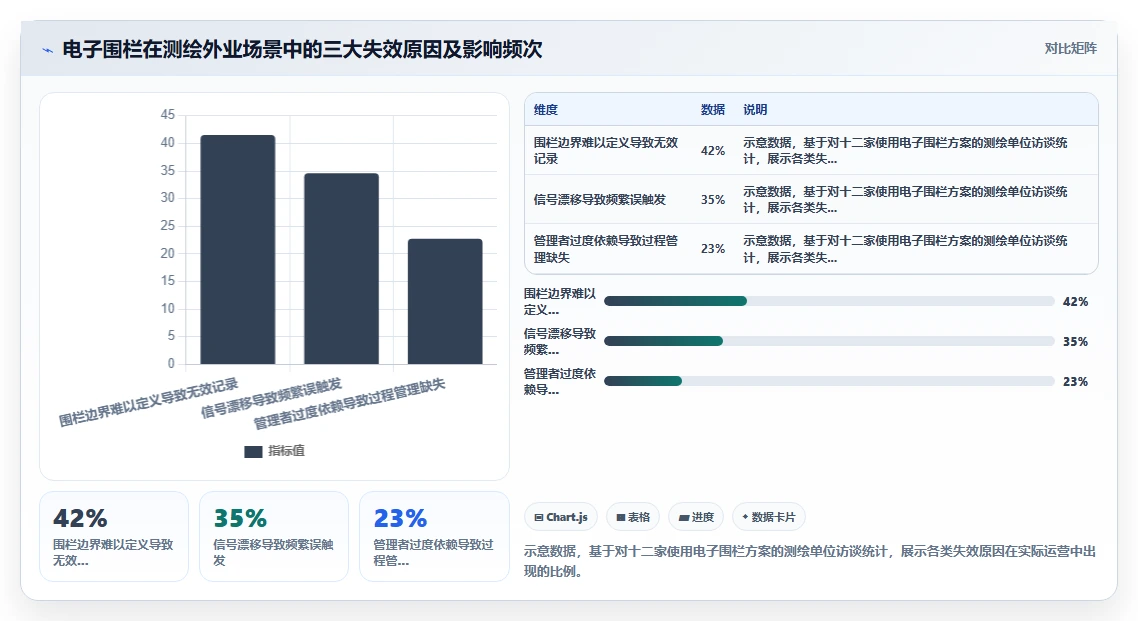This screenshot has height=621, width=1138.
Task: Click the 35% value in the table
Action: click(713, 200)
